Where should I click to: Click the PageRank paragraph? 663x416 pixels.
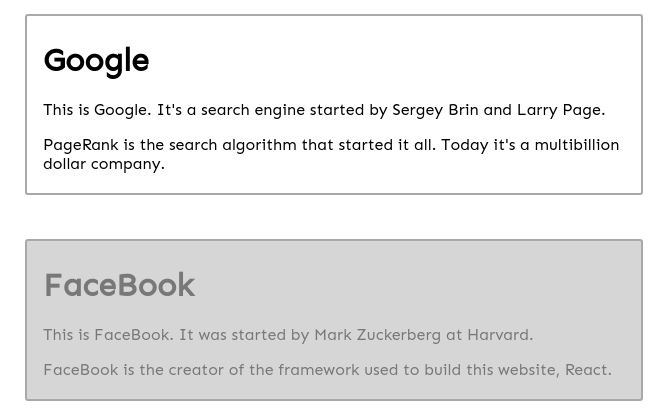pyautogui.click(x=331, y=154)
